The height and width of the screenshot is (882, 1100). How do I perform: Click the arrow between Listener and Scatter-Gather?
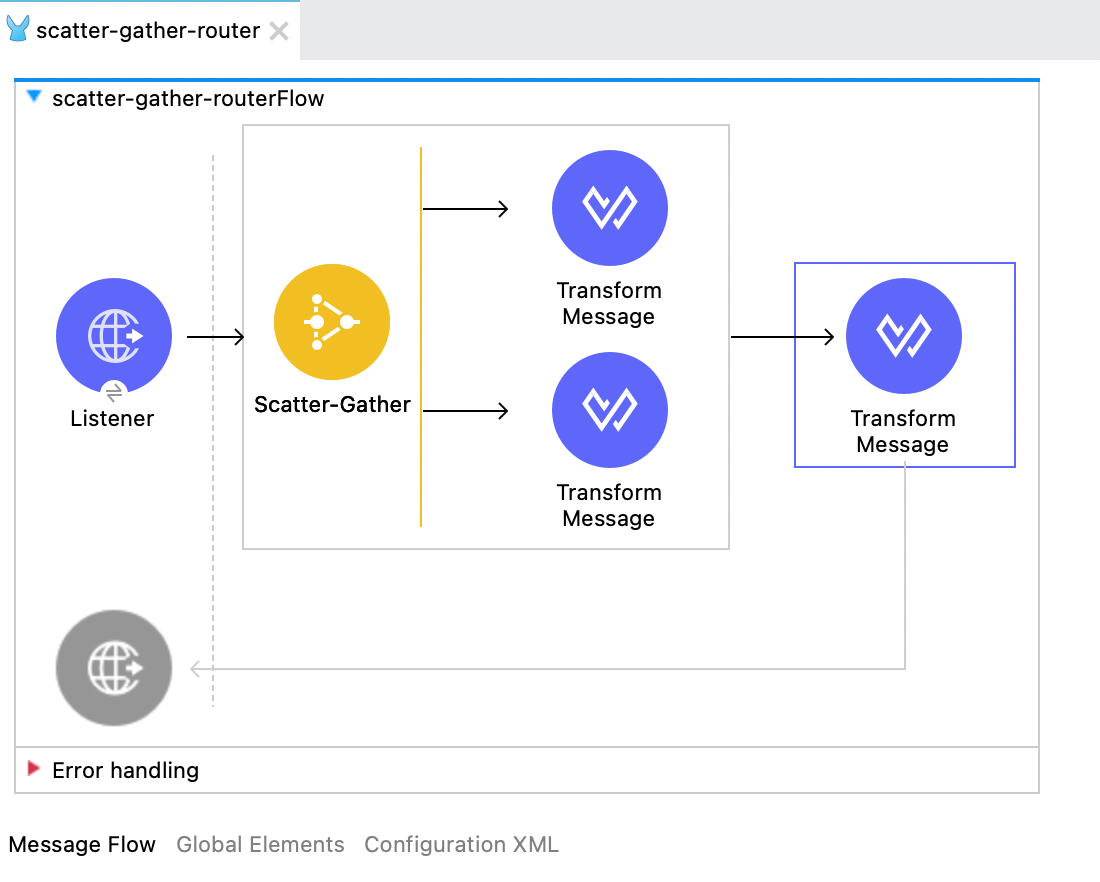click(x=215, y=337)
